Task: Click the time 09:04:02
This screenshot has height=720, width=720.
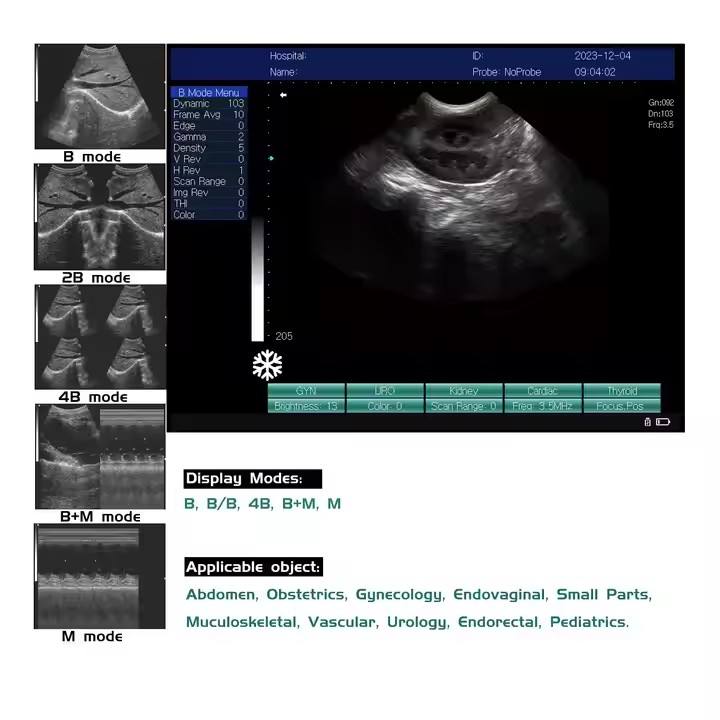Action: click(x=595, y=72)
